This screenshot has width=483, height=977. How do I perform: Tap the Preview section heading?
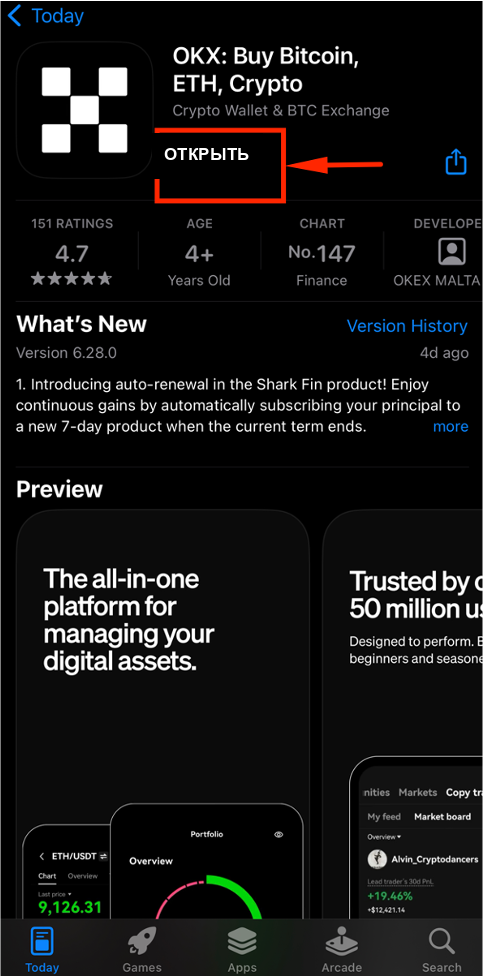(59, 489)
